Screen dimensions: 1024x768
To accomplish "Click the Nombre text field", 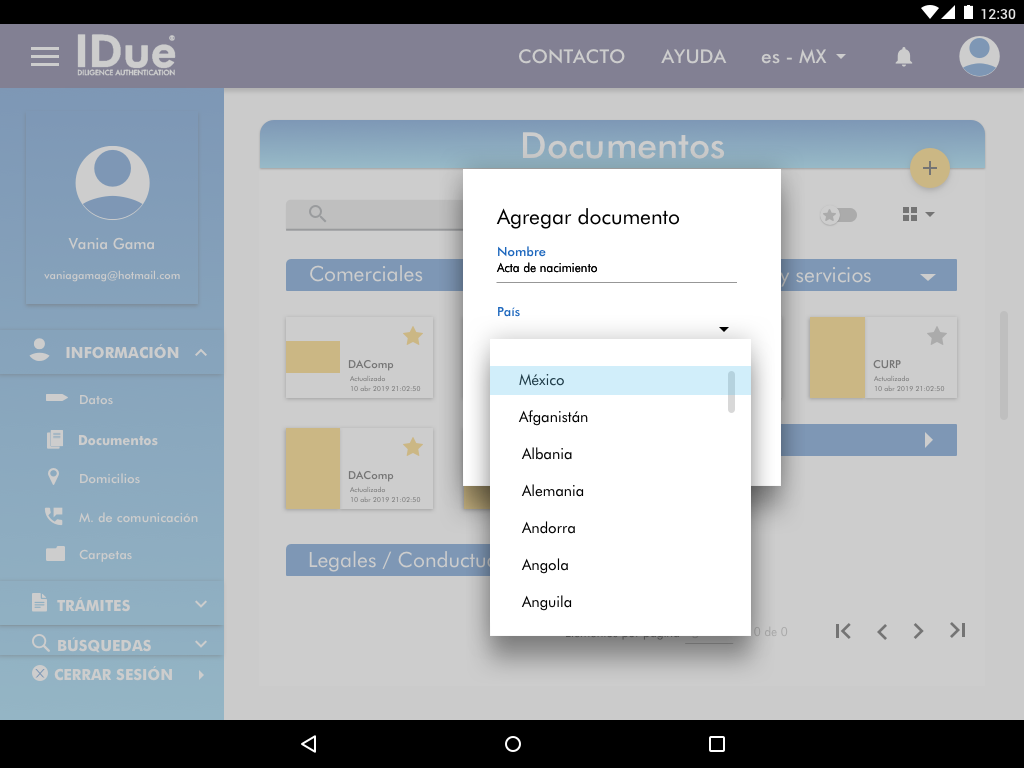I will pyautogui.click(x=616, y=269).
